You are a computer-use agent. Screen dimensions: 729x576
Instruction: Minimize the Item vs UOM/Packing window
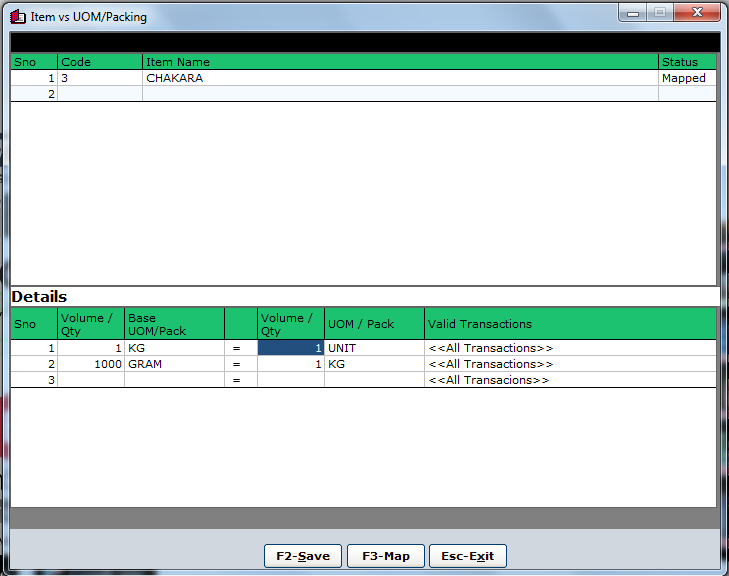click(633, 13)
